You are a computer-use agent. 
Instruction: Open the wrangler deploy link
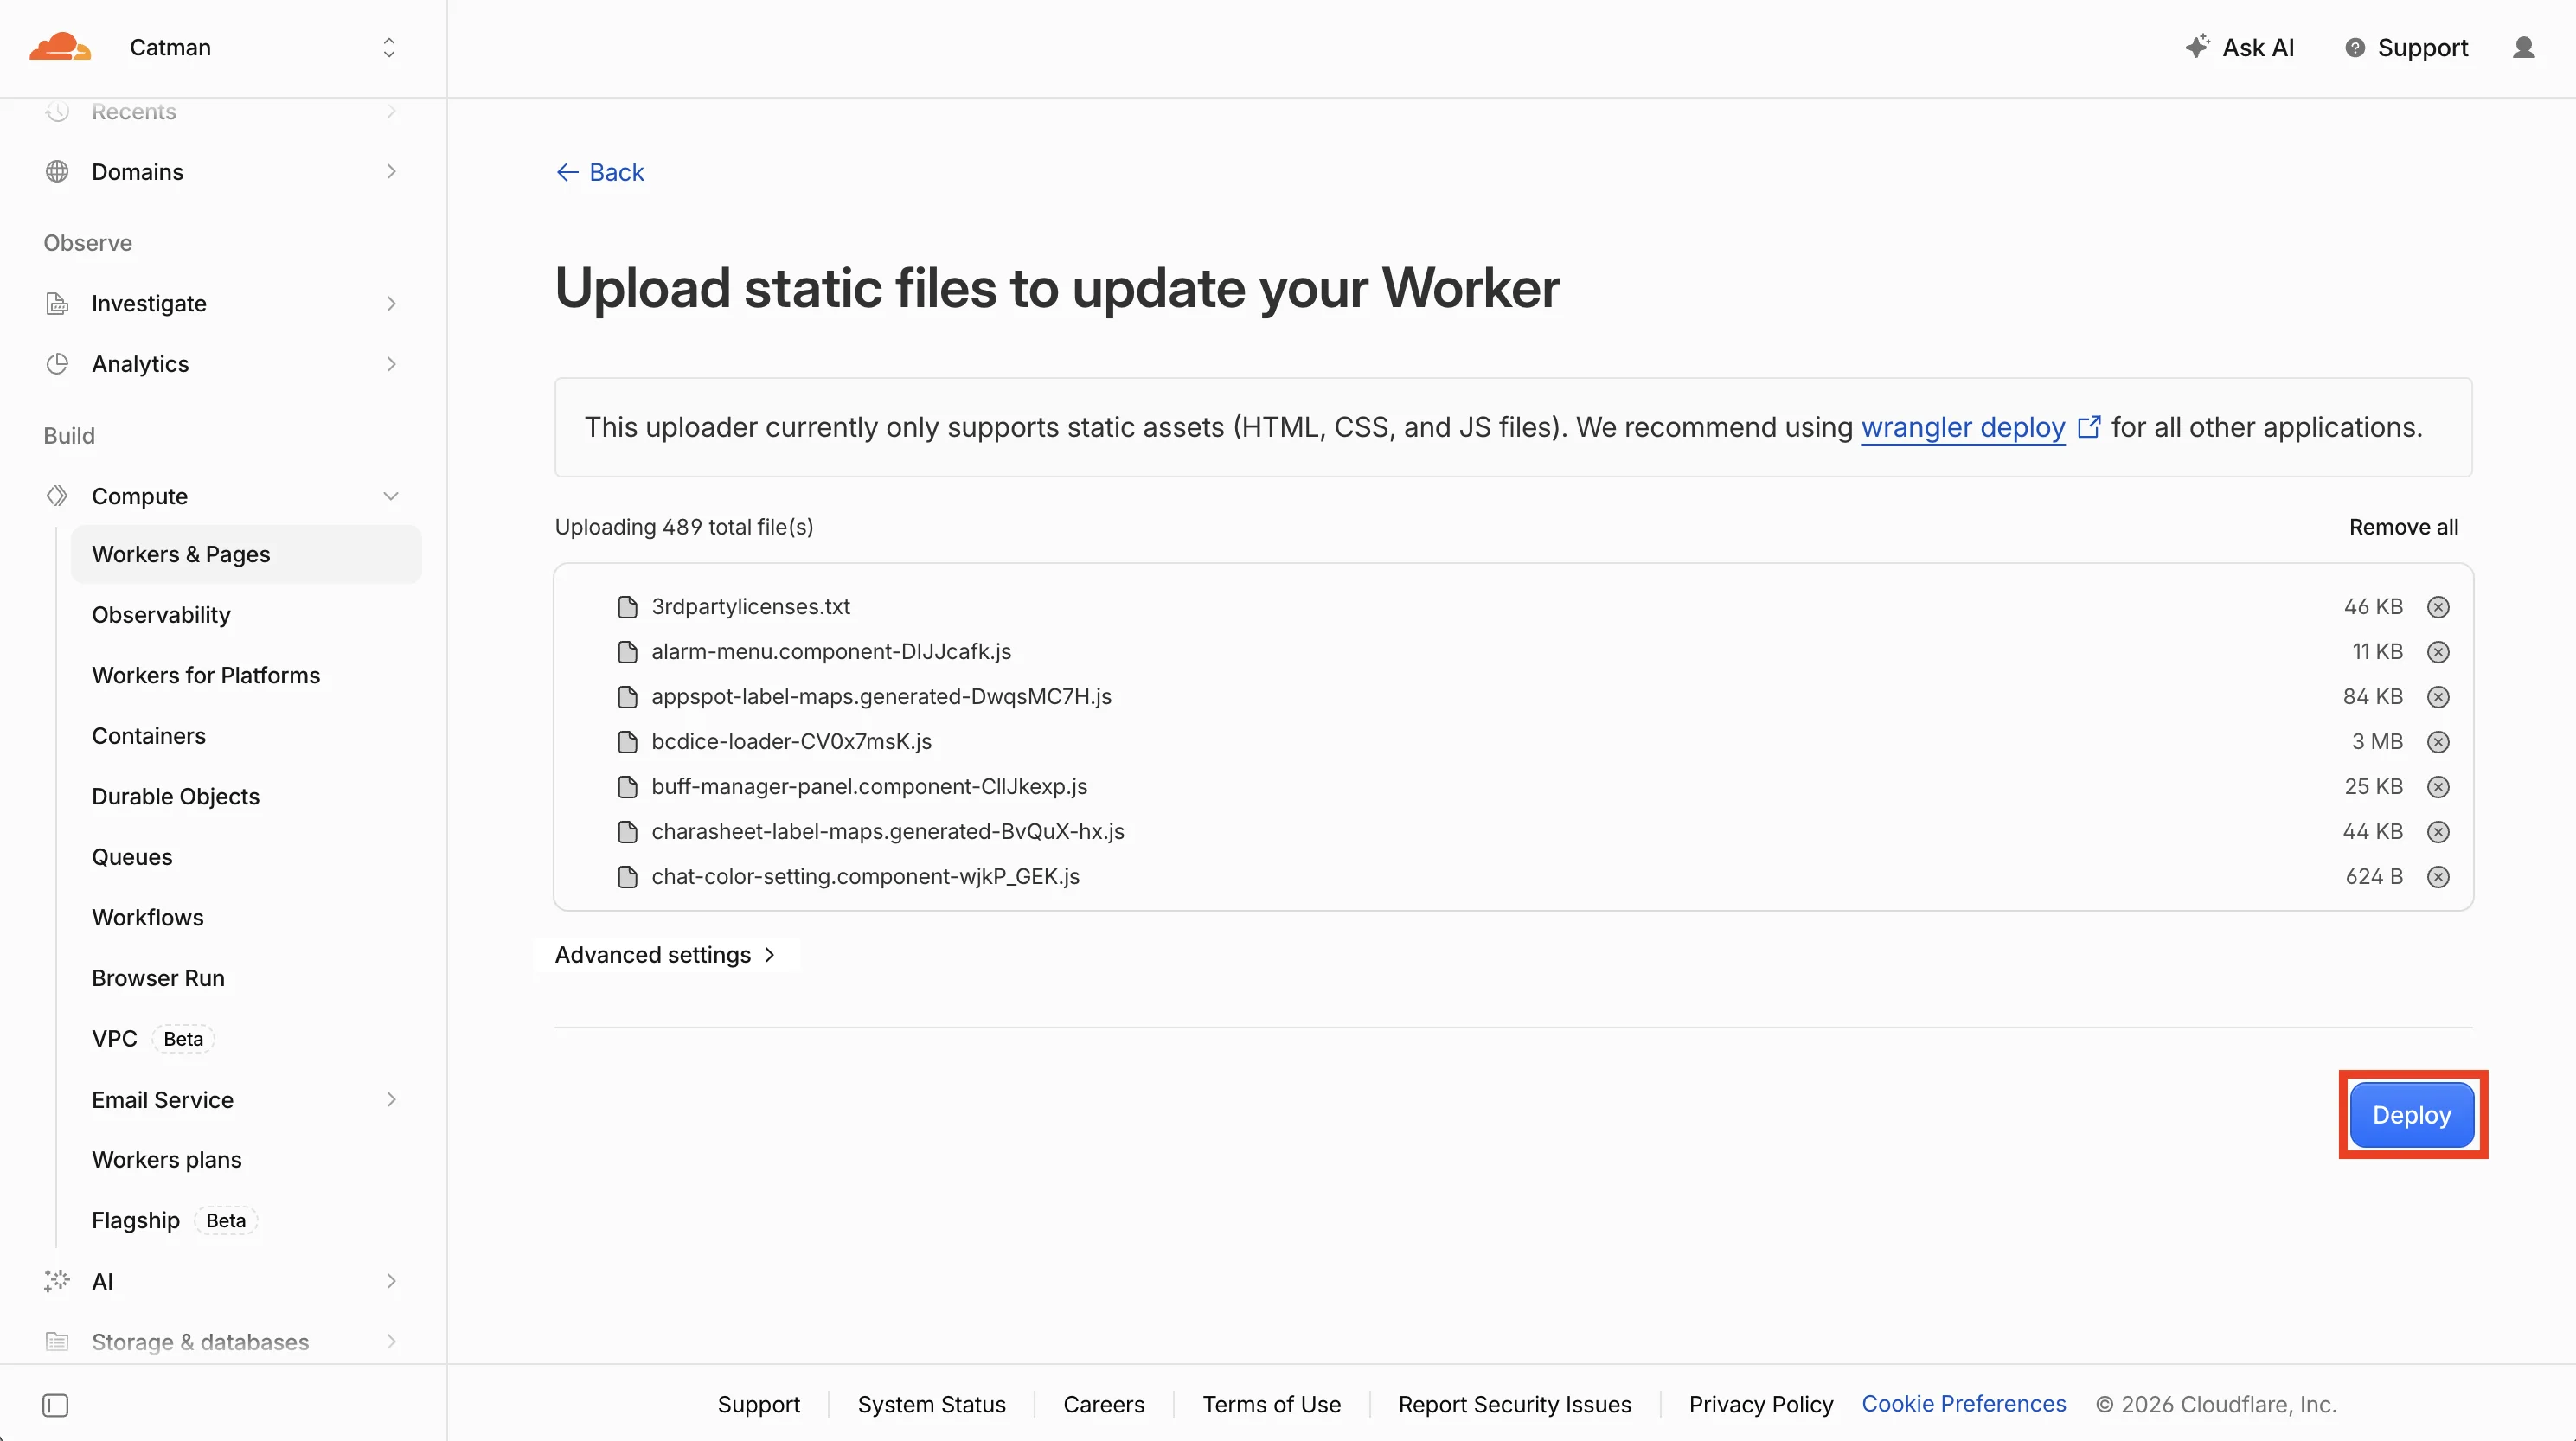coord(1962,427)
